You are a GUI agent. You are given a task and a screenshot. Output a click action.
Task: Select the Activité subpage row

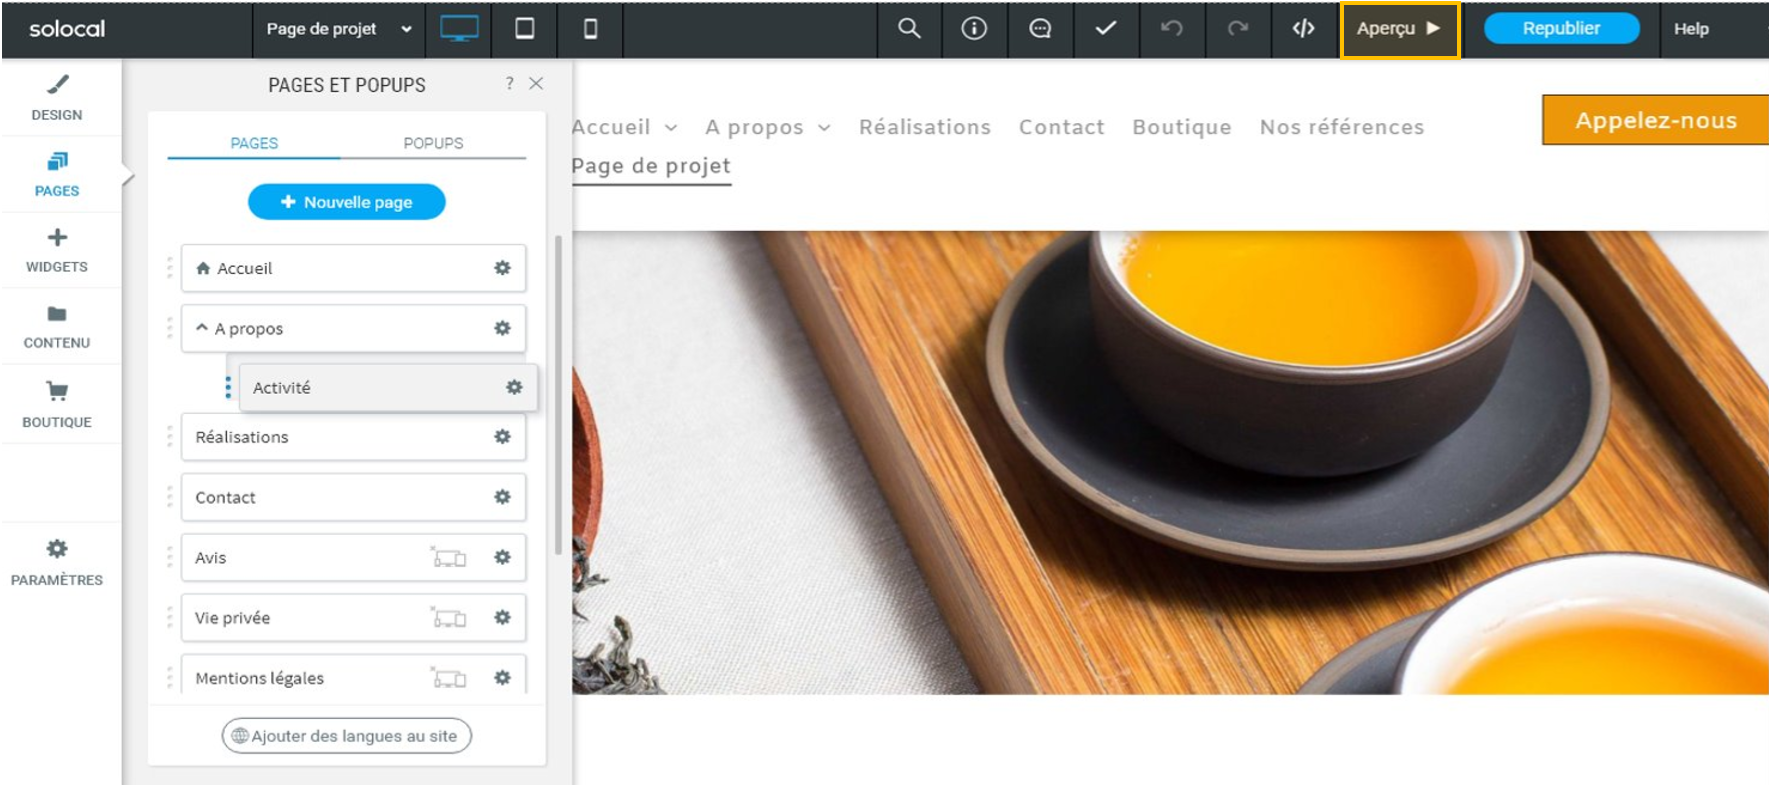388,387
